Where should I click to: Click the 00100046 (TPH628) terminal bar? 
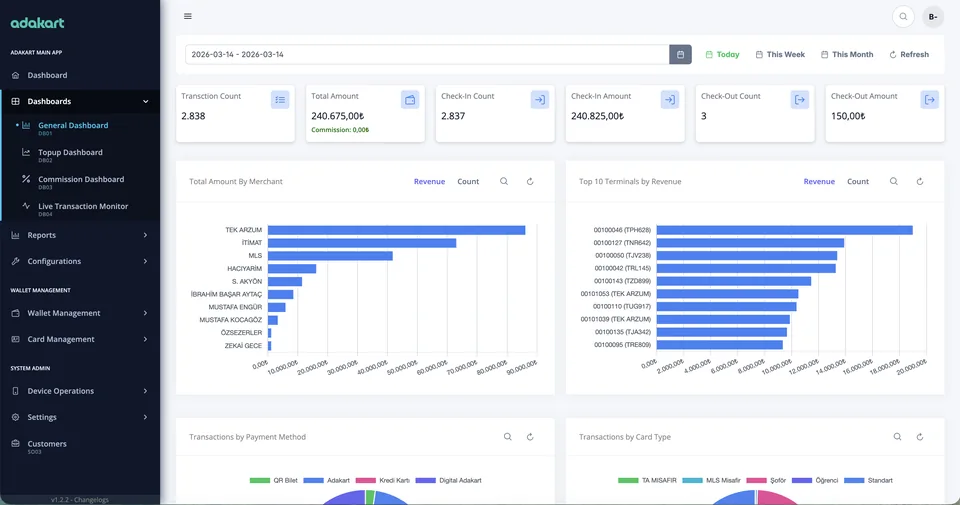(x=785, y=230)
